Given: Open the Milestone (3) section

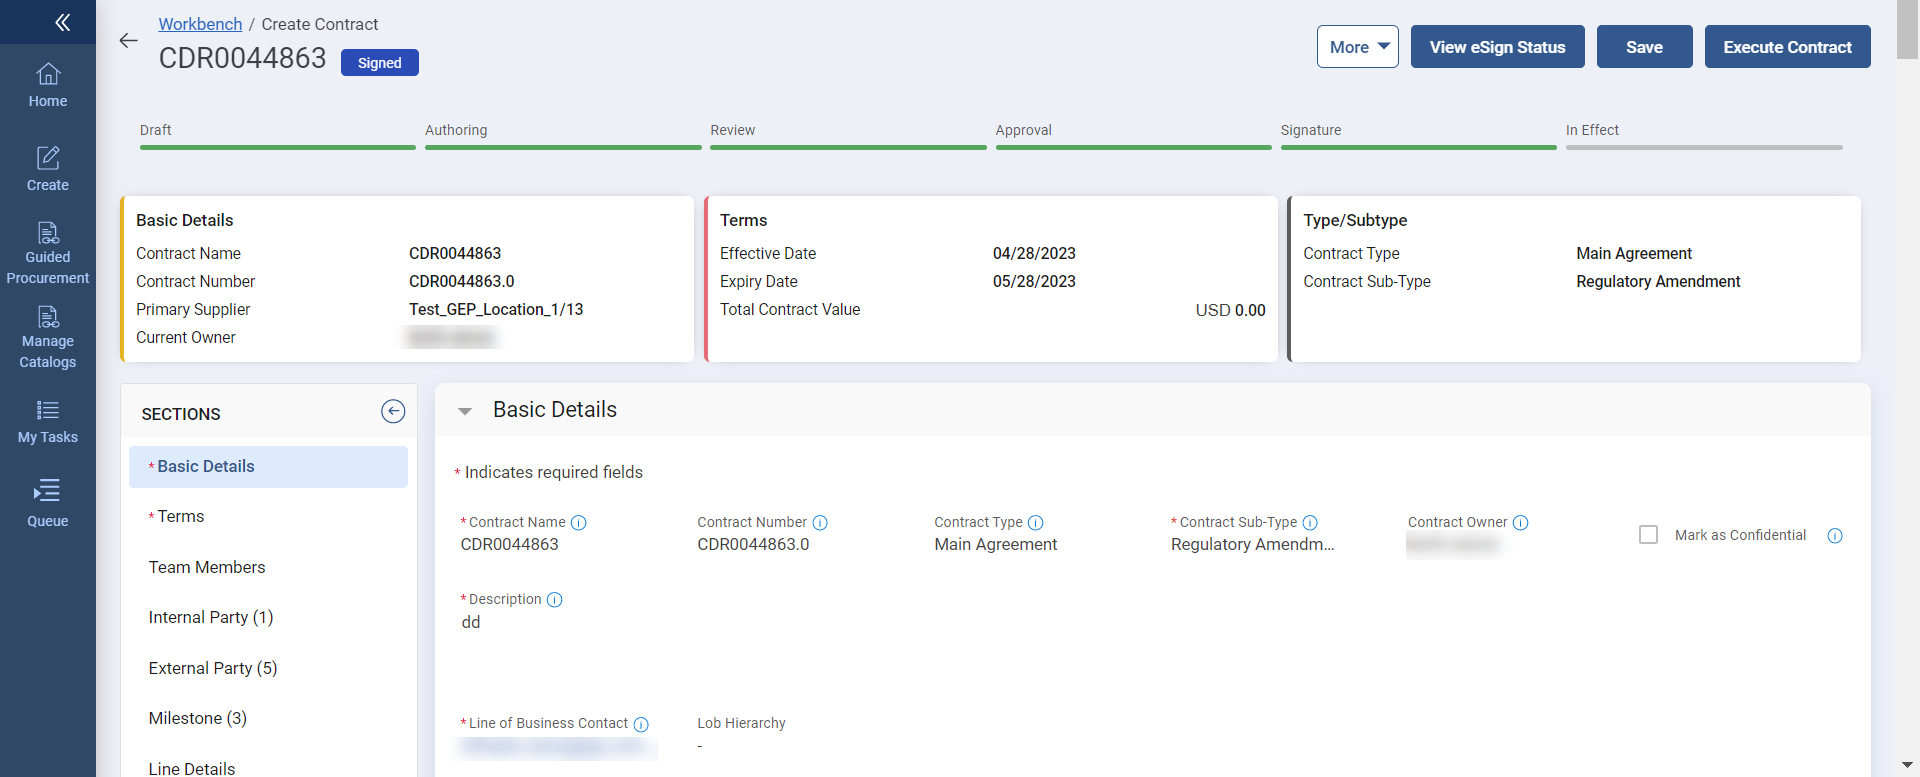Looking at the screenshot, I should coord(198,718).
